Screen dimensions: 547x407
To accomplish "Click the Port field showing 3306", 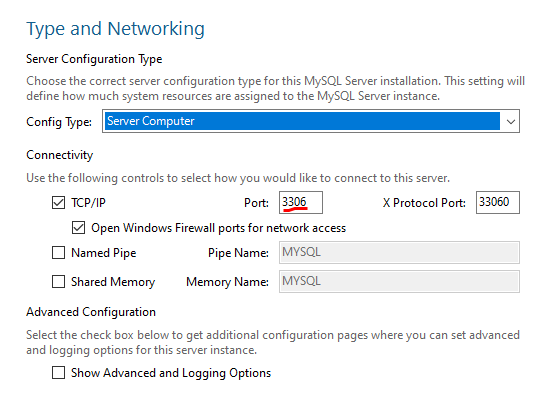I will [301, 202].
